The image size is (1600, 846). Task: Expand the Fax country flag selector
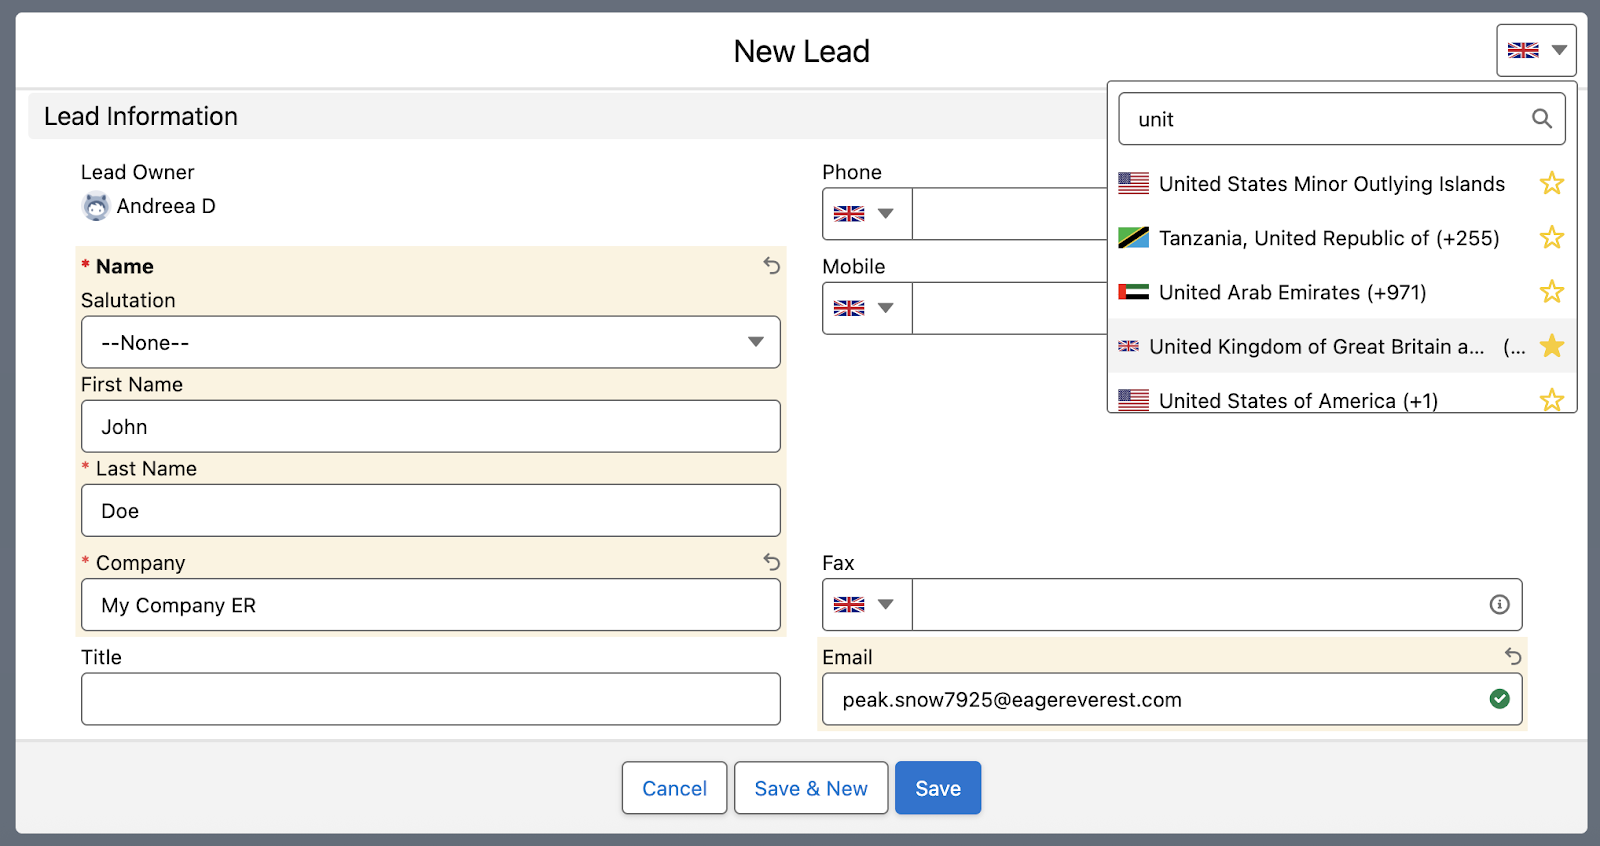pos(866,604)
